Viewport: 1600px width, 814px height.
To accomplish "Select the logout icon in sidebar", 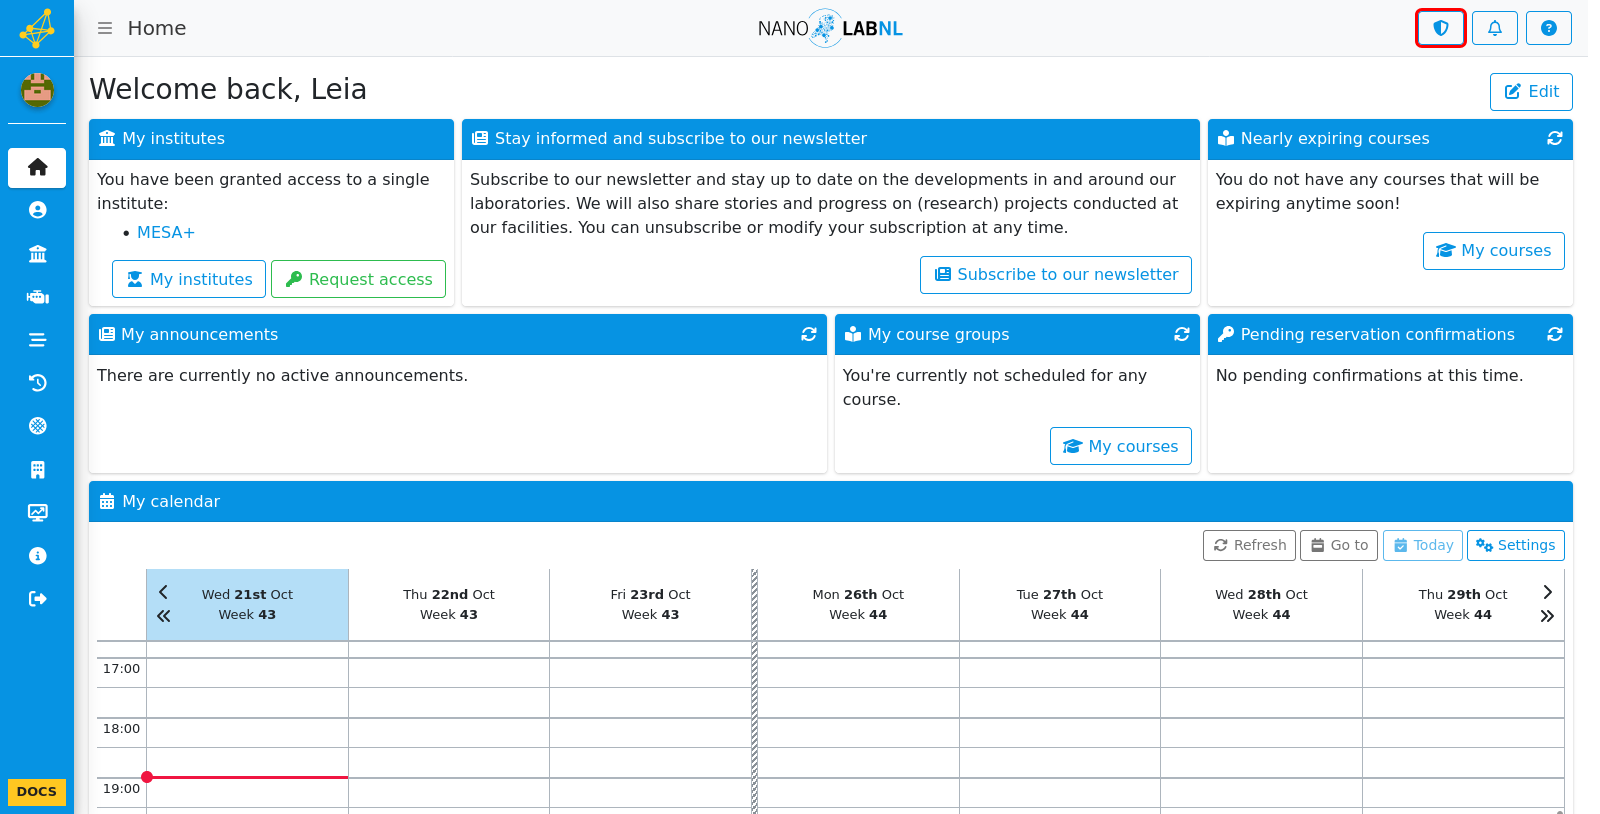I will click(38, 599).
